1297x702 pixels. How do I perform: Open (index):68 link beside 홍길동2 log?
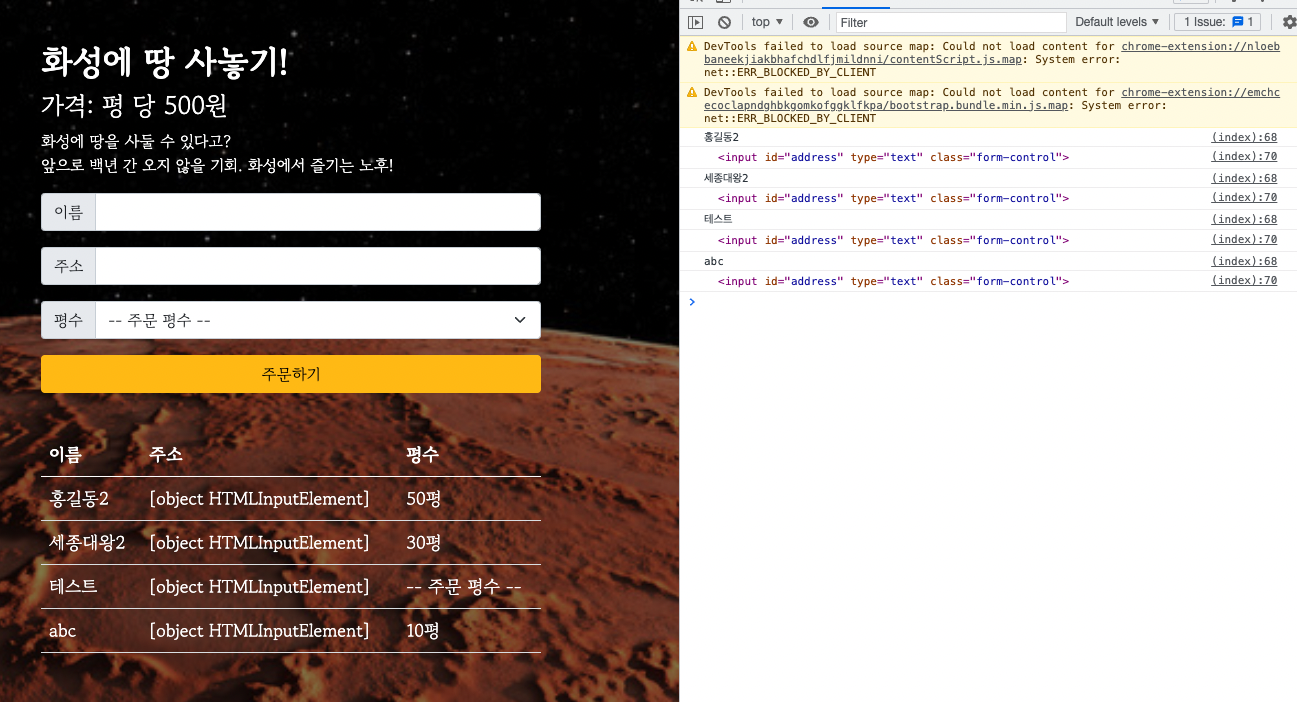(1244, 137)
